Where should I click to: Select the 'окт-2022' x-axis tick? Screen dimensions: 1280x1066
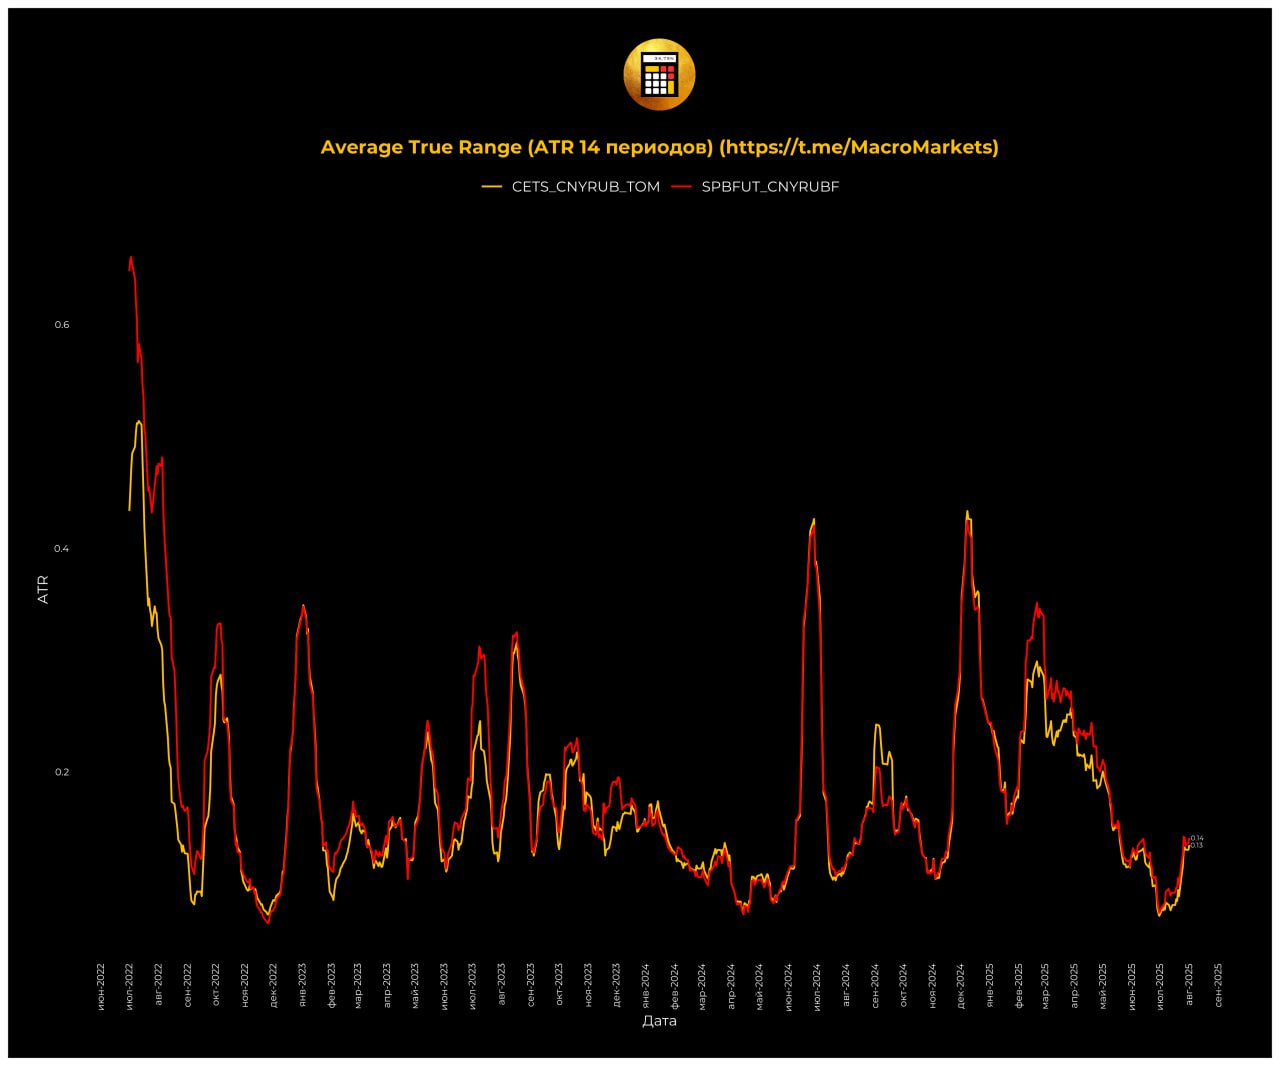pos(216,984)
